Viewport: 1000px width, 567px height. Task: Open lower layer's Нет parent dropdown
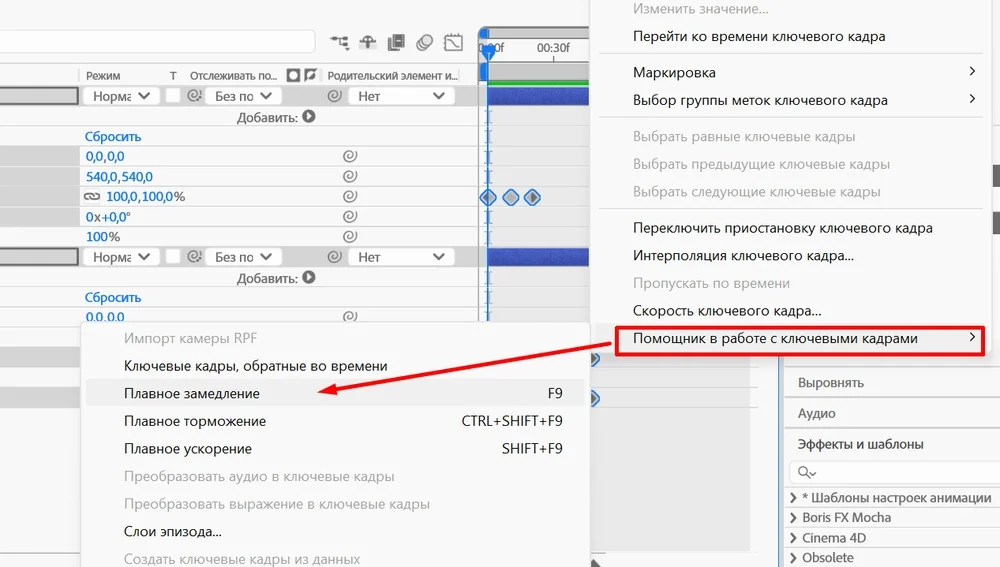tap(401, 257)
